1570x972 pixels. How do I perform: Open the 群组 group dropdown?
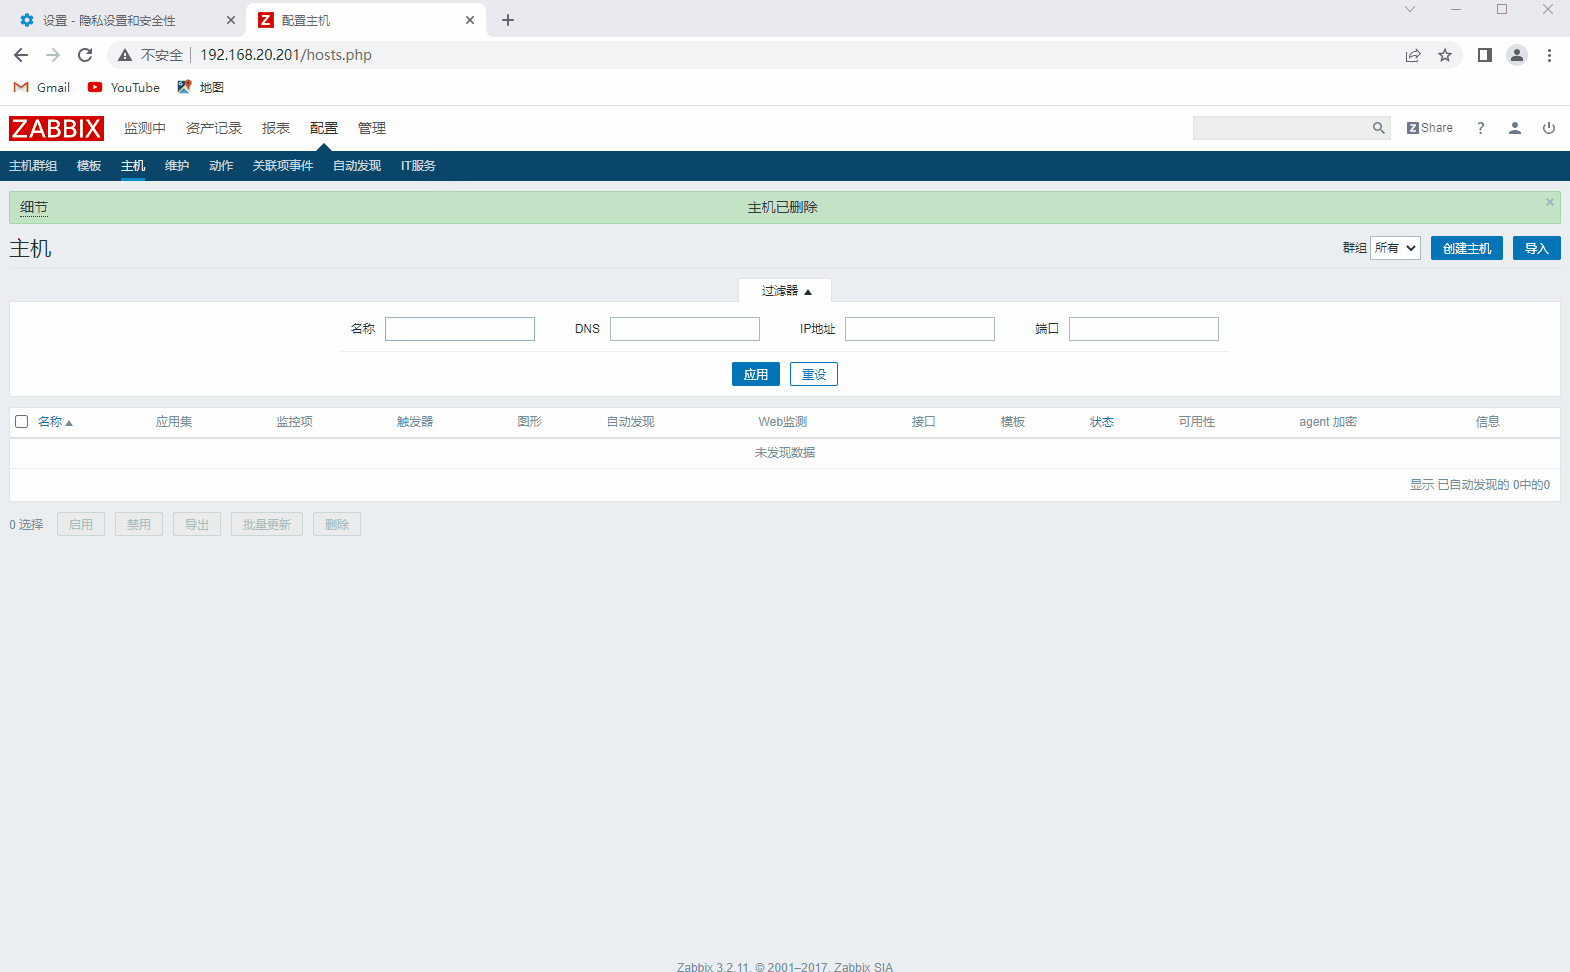tap(1395, 248)
